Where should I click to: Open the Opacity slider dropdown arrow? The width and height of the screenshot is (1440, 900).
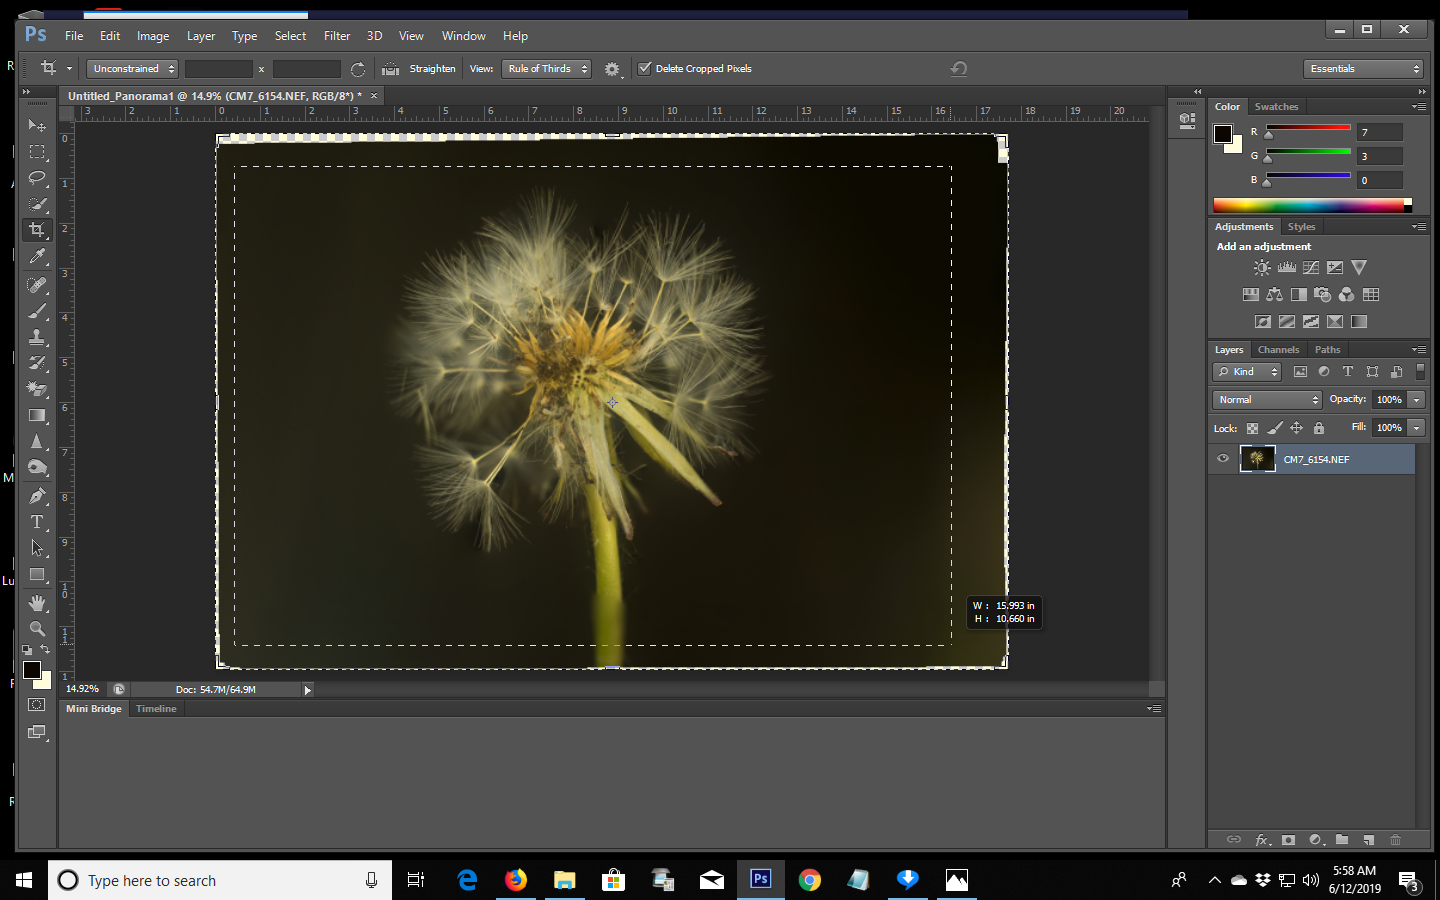[x=1416, y=400]
